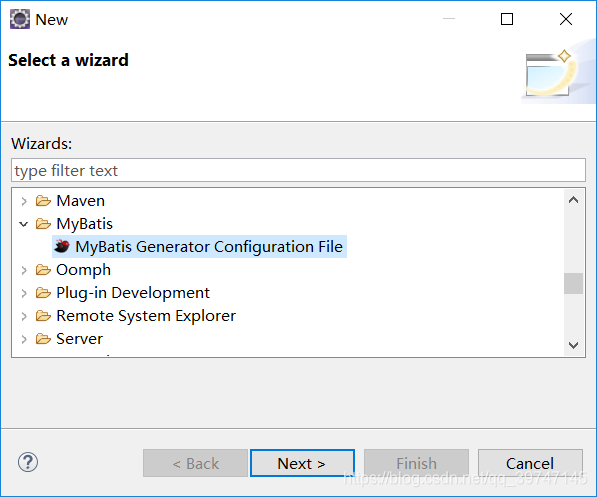Select the Server tree label

79,339
